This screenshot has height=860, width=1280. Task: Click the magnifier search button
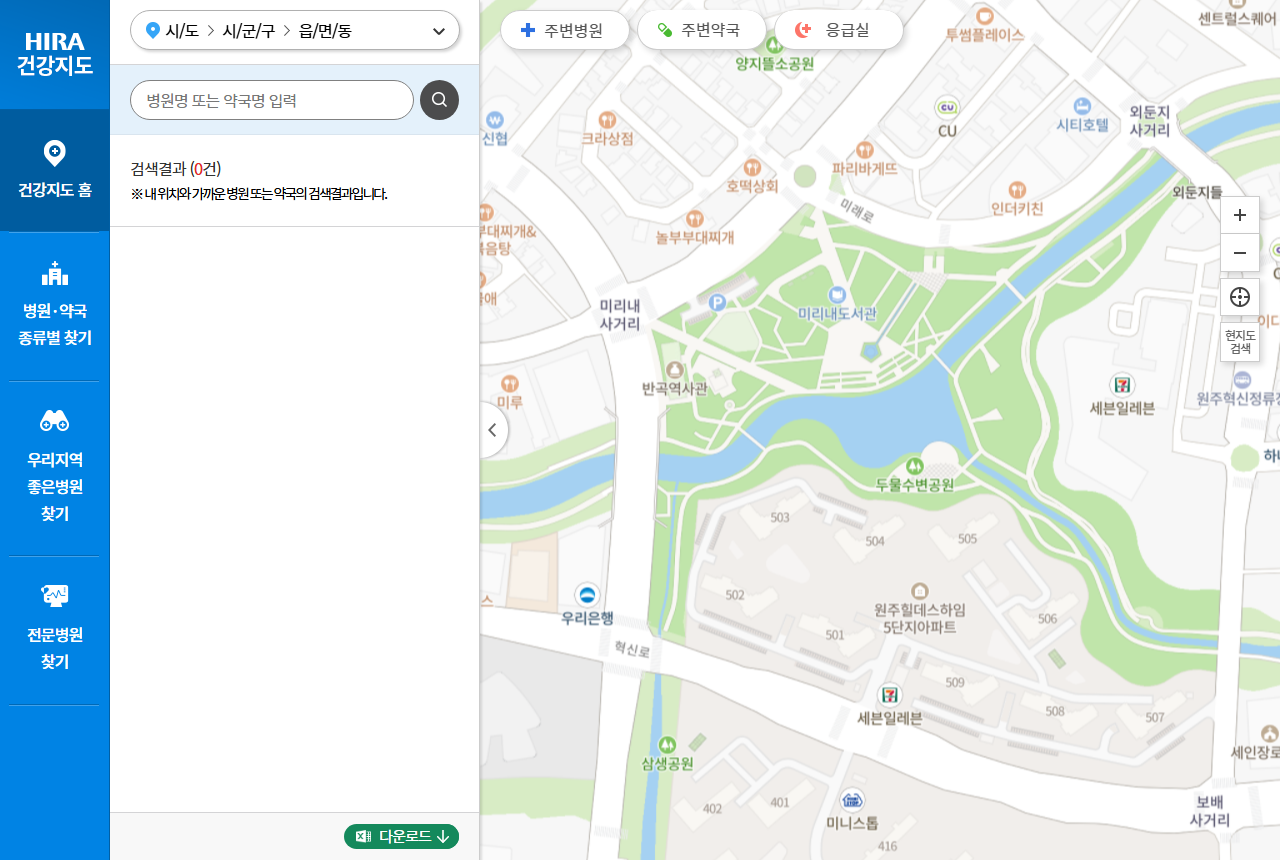pyautogui.click(x=439, y=100)
